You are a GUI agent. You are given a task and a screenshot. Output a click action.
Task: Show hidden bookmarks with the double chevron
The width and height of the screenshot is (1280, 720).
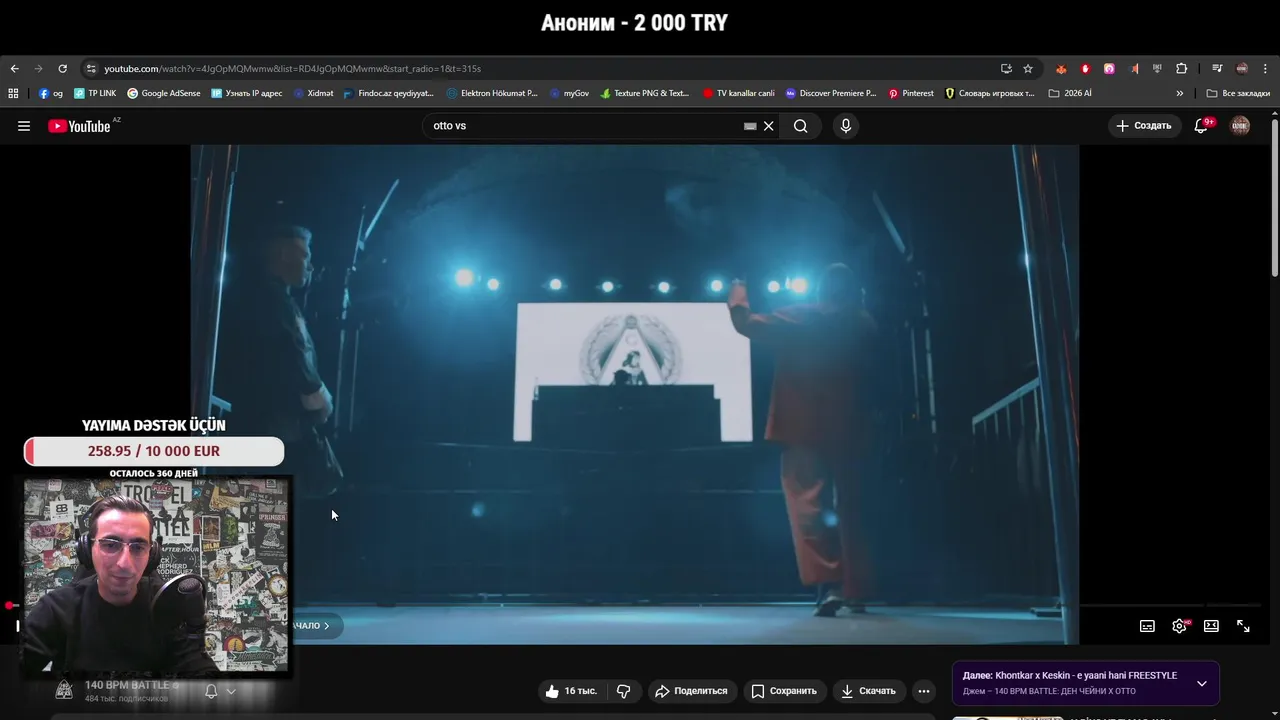click(1180, 93)
